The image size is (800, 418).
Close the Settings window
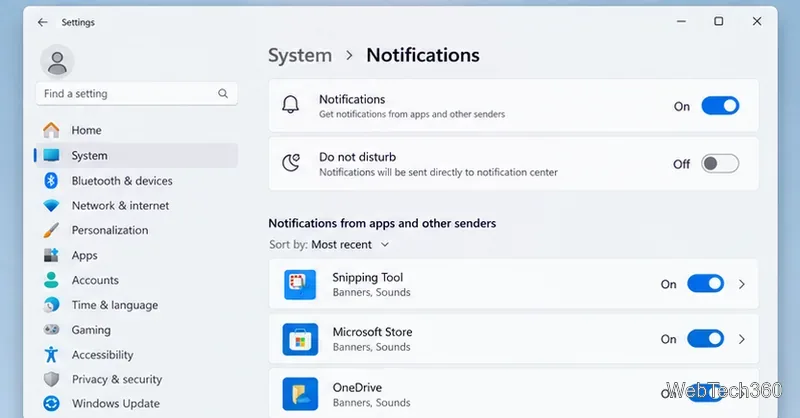coord(757,21)
